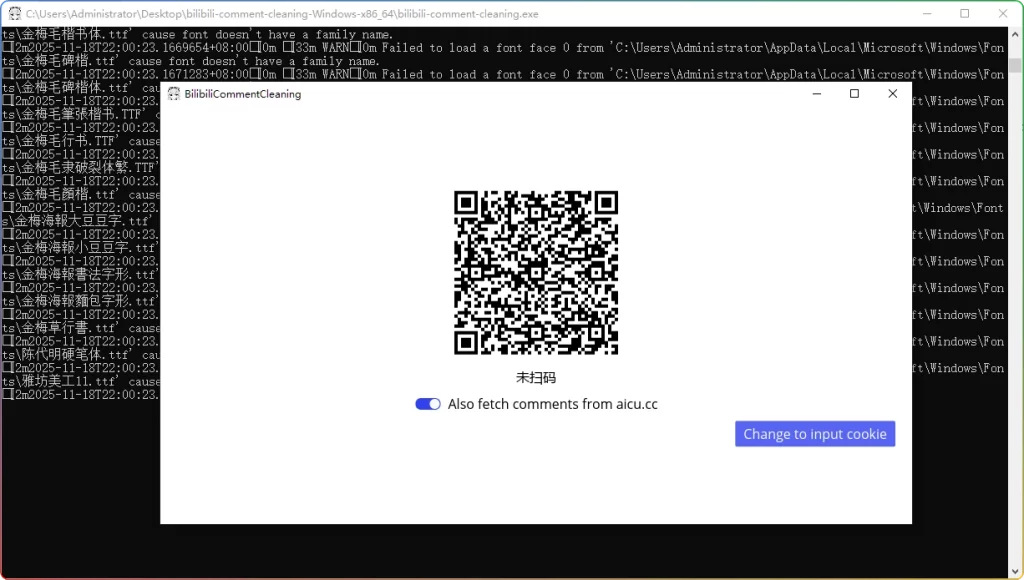Select the 未扫码 scan status label

click(536, 378)
